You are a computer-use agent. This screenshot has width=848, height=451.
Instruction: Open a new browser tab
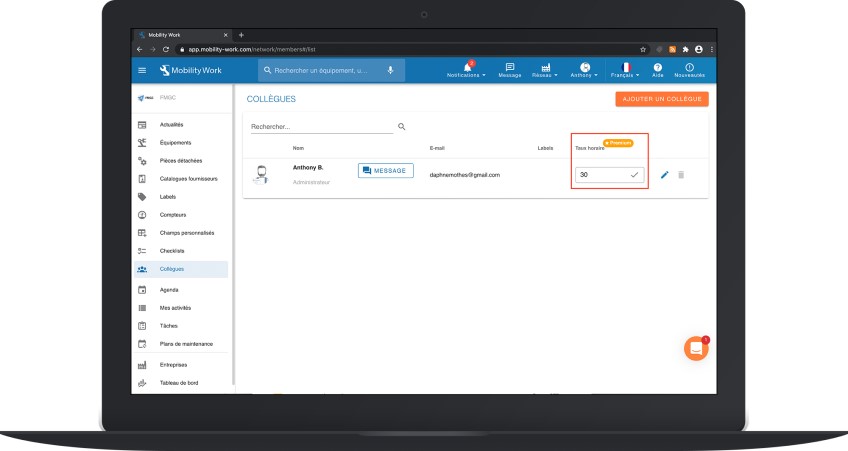pos(241,35)
